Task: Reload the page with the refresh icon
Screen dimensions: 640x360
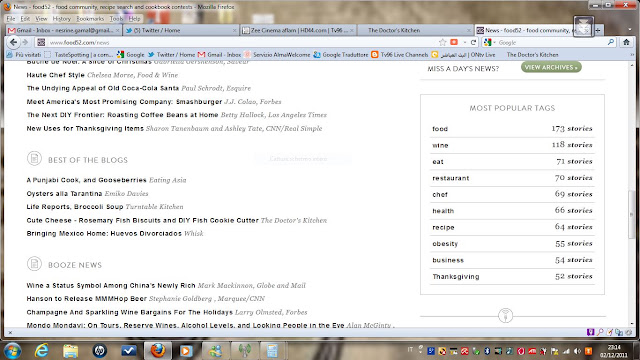Action: [473, 42]
